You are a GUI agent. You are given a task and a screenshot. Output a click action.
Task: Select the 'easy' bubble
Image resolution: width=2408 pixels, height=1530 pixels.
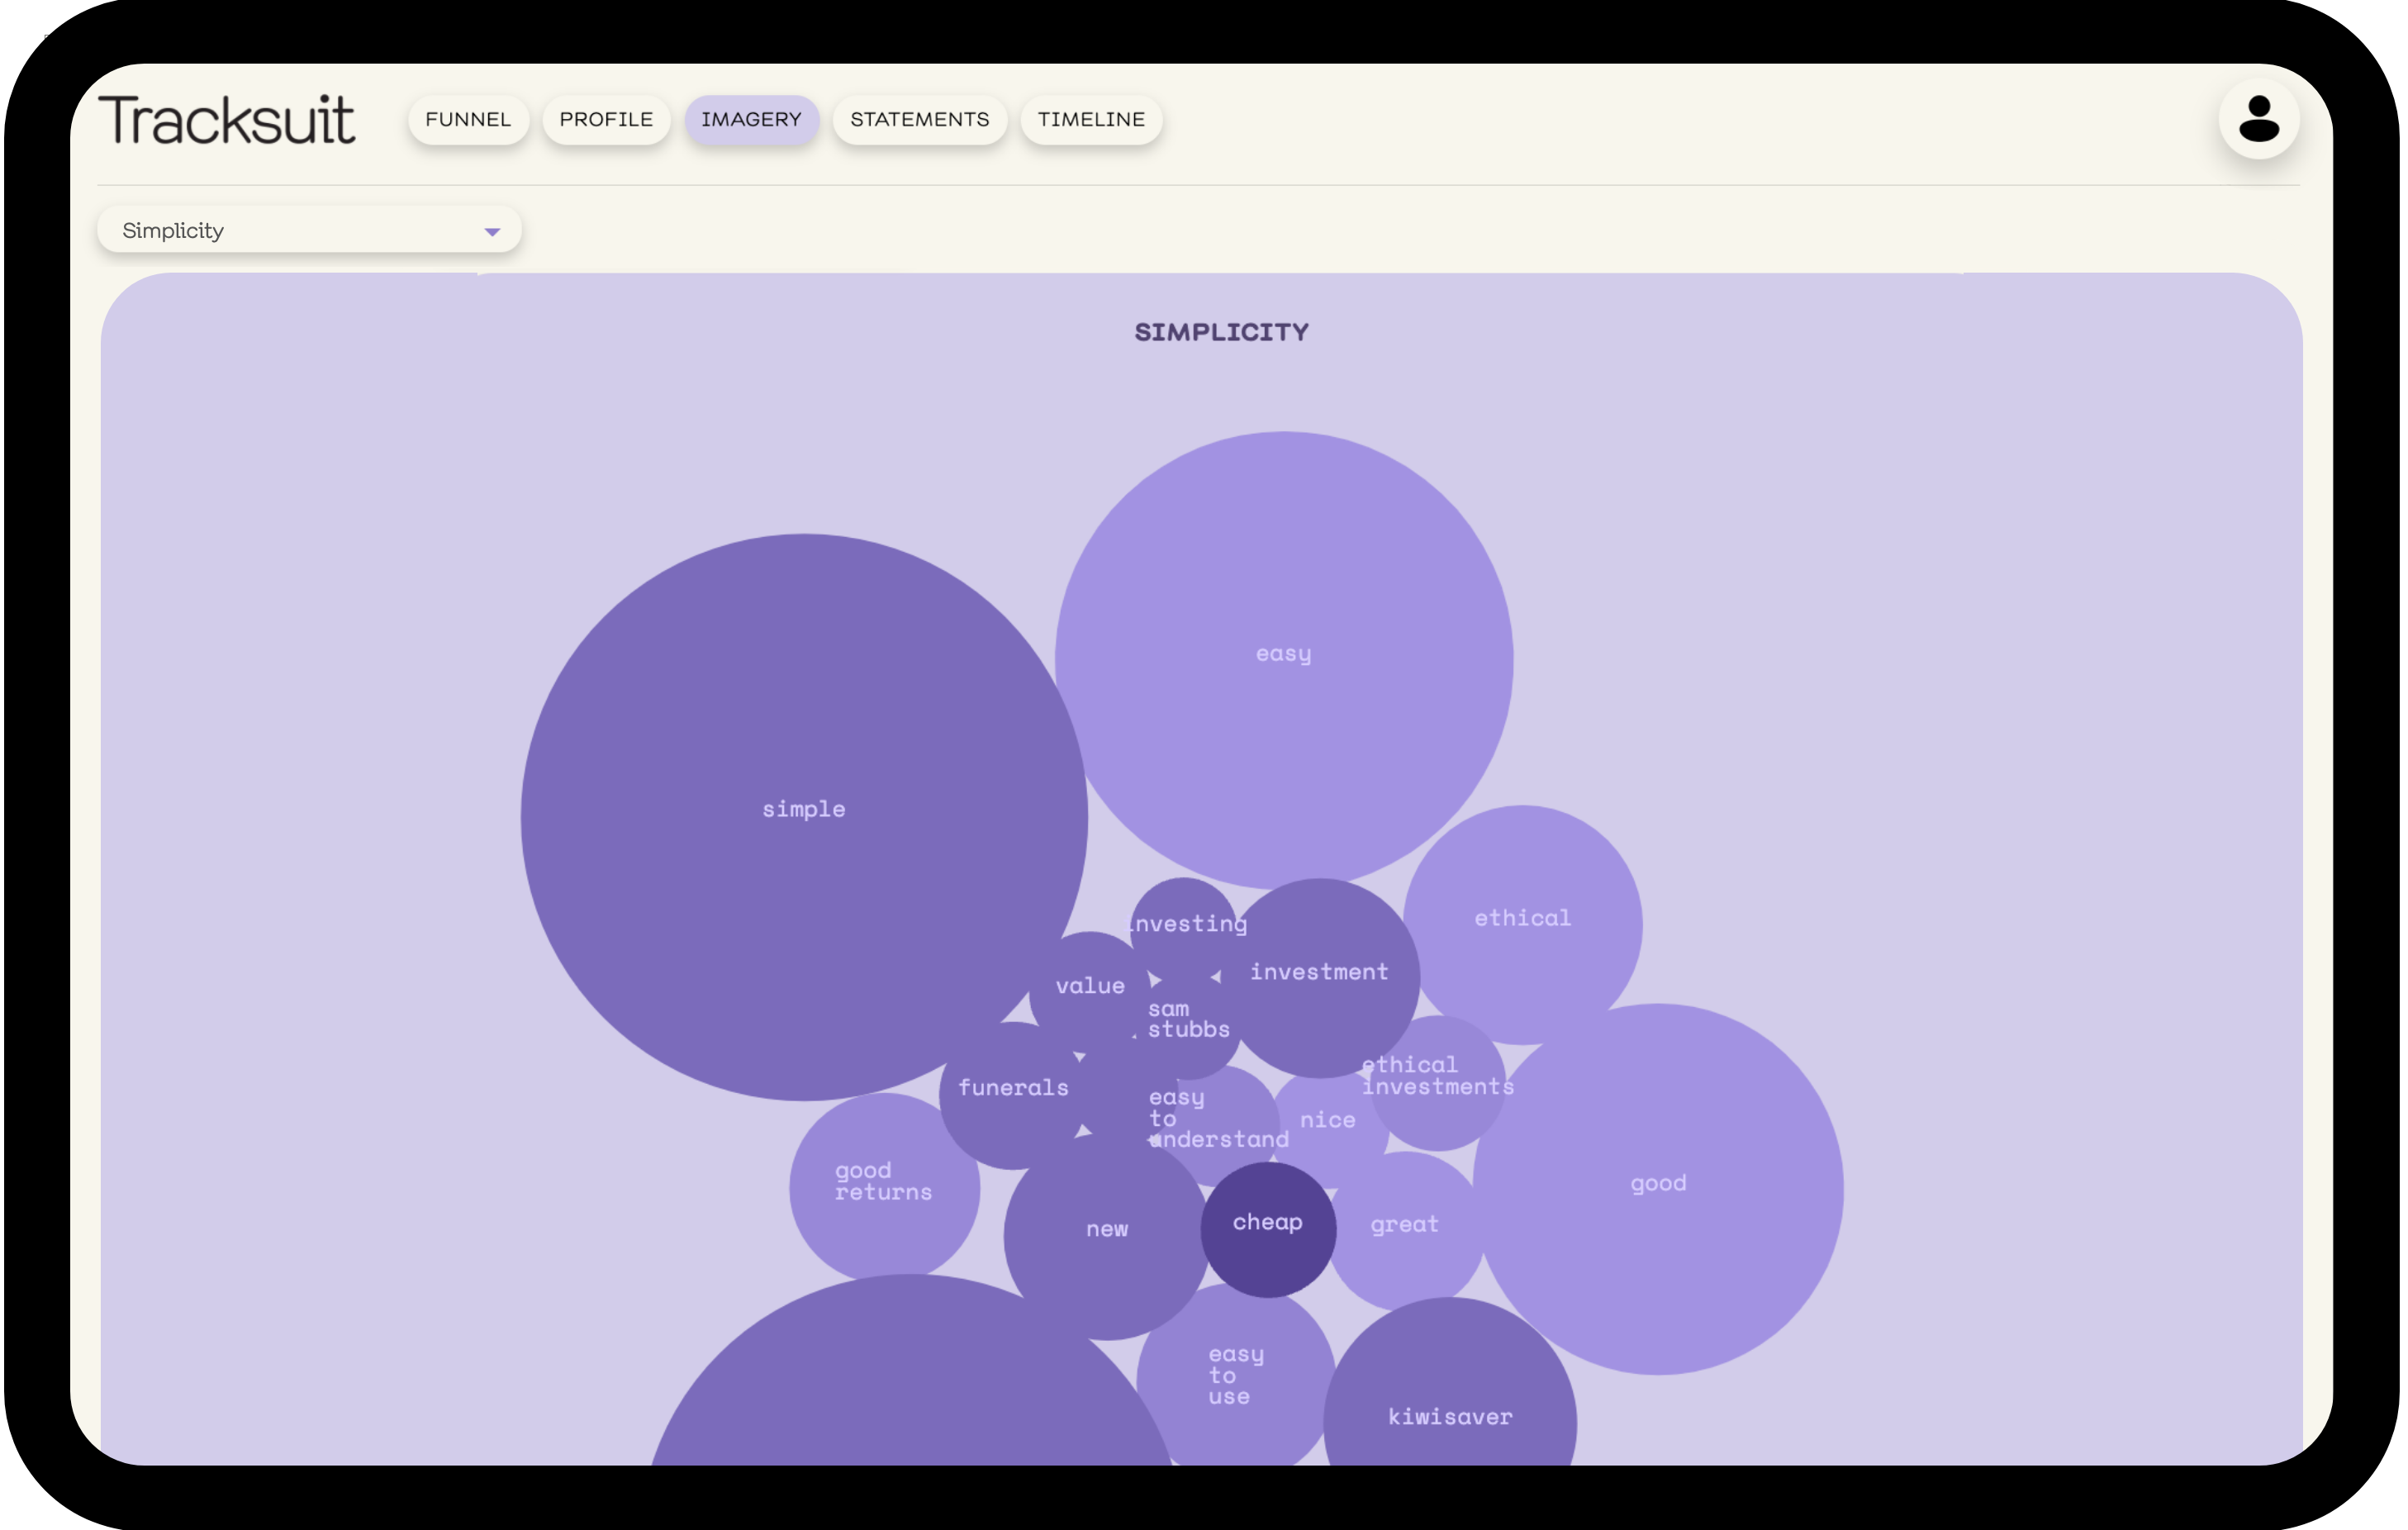click(x=1283, y=655)
